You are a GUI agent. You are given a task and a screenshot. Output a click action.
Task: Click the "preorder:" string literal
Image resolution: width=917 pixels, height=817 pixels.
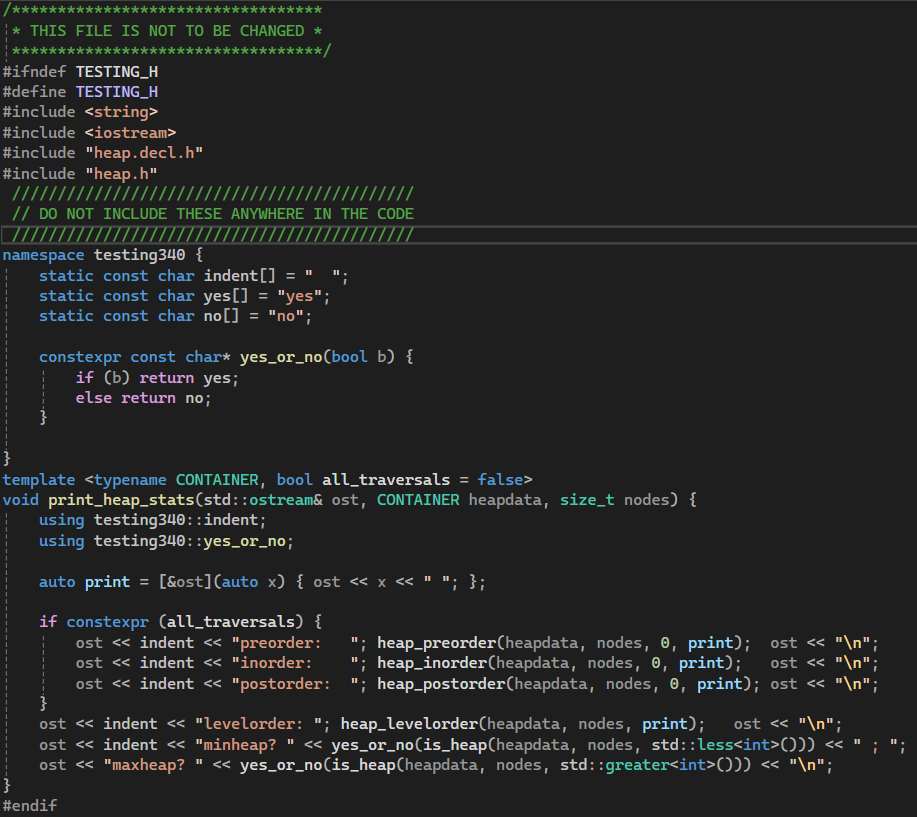299,643
